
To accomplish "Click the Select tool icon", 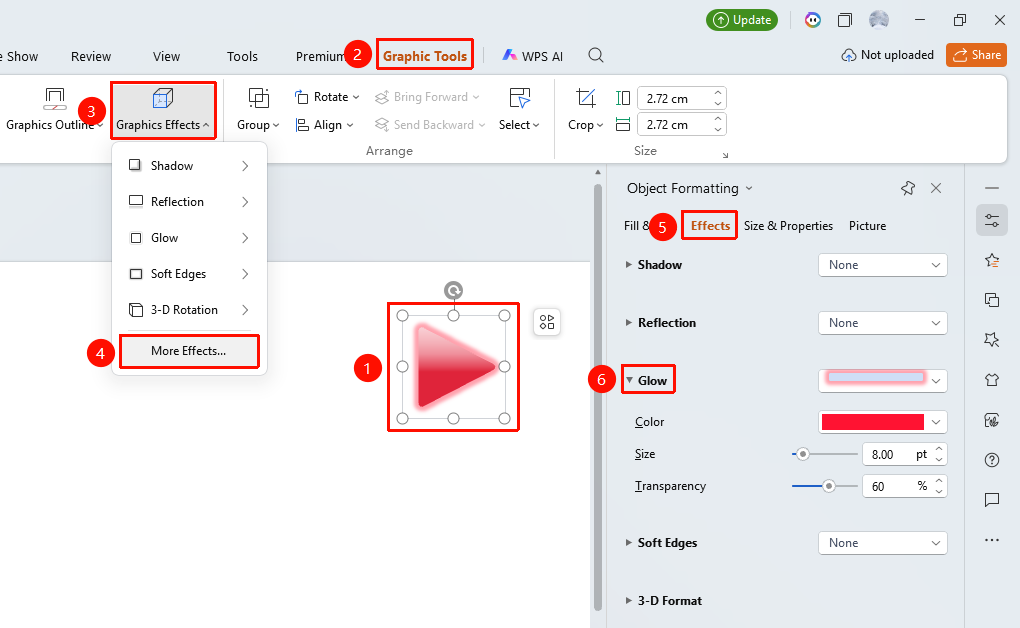I will click(519, 98).
